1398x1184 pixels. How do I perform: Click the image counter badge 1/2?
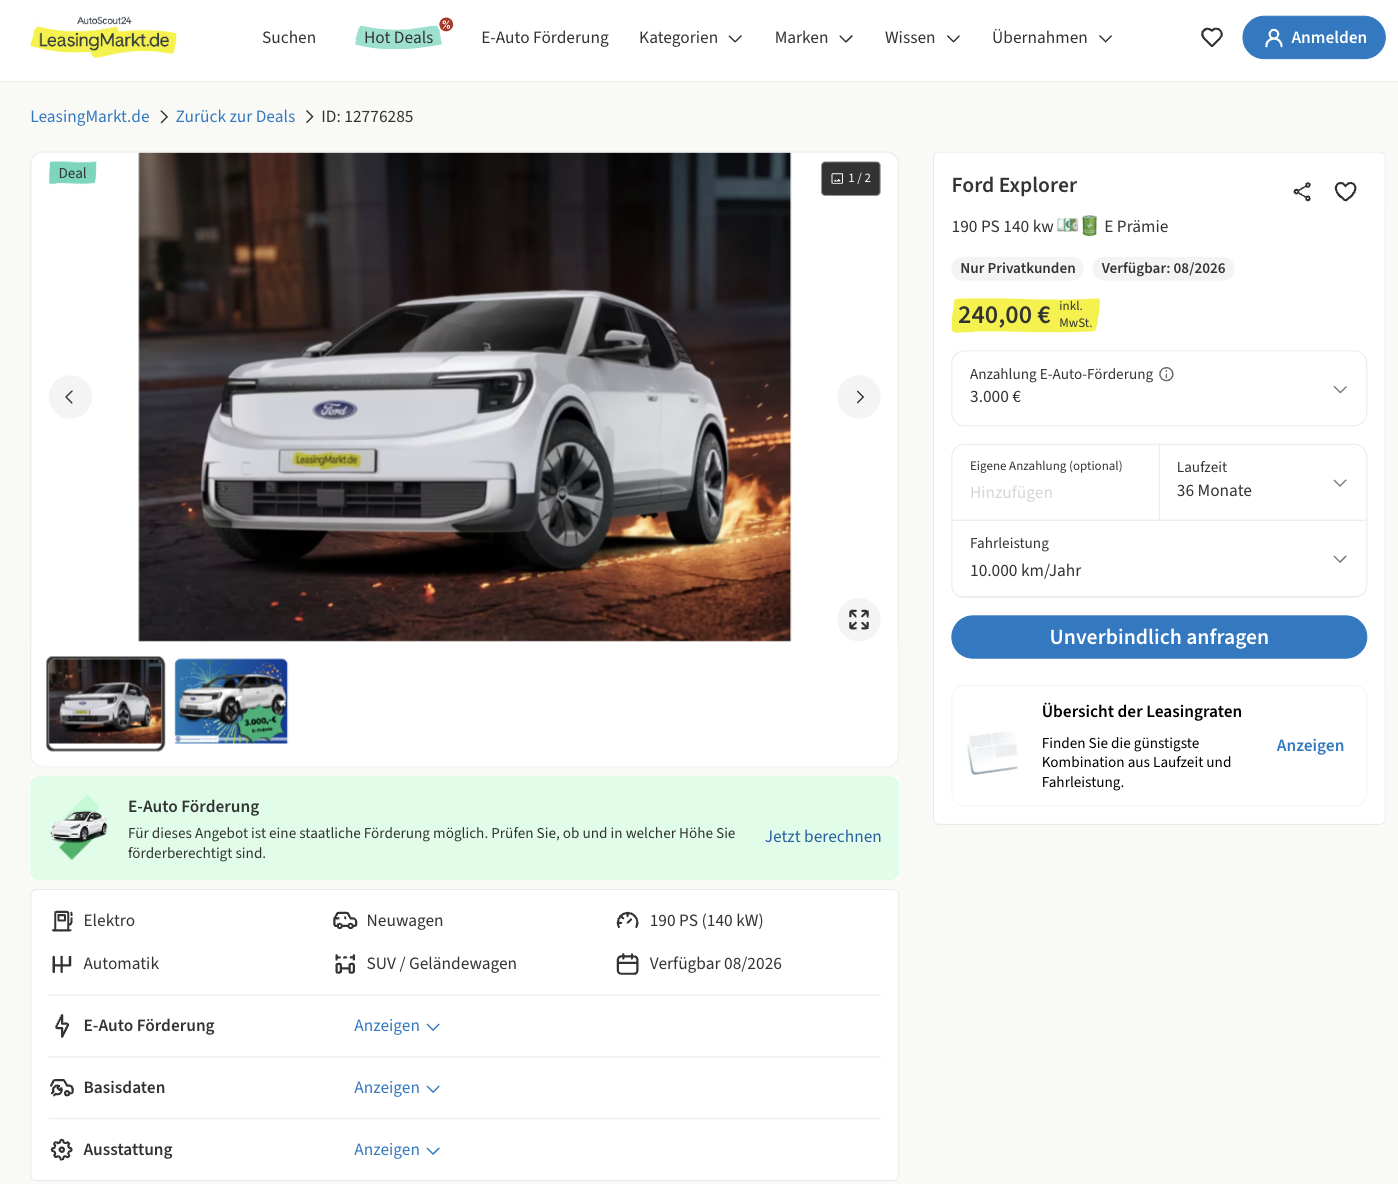[850, 179]
